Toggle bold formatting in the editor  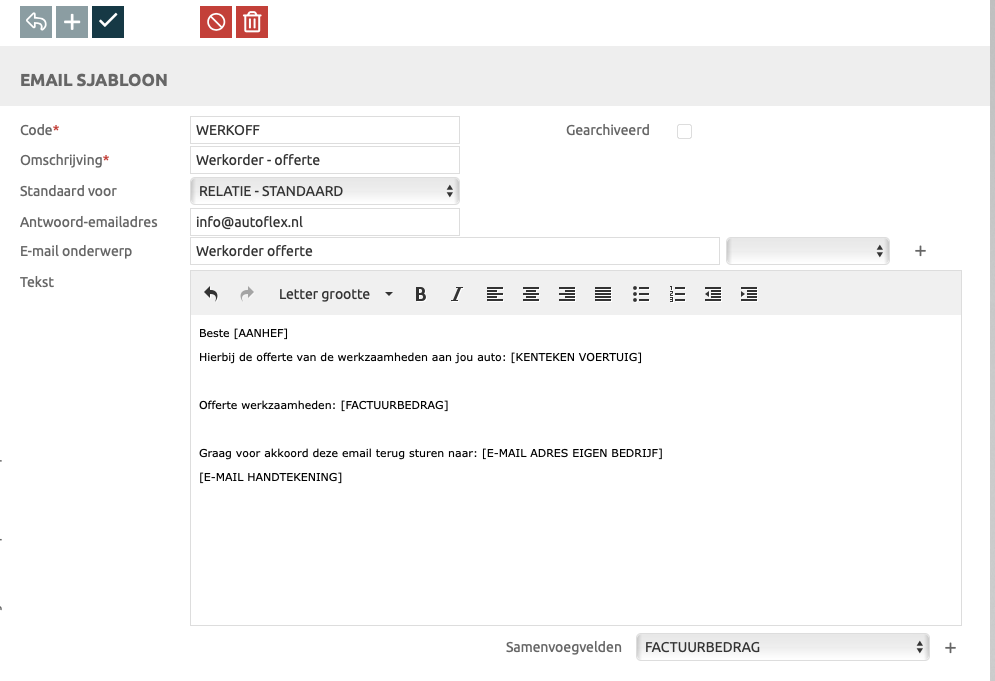tap(420, 294)
